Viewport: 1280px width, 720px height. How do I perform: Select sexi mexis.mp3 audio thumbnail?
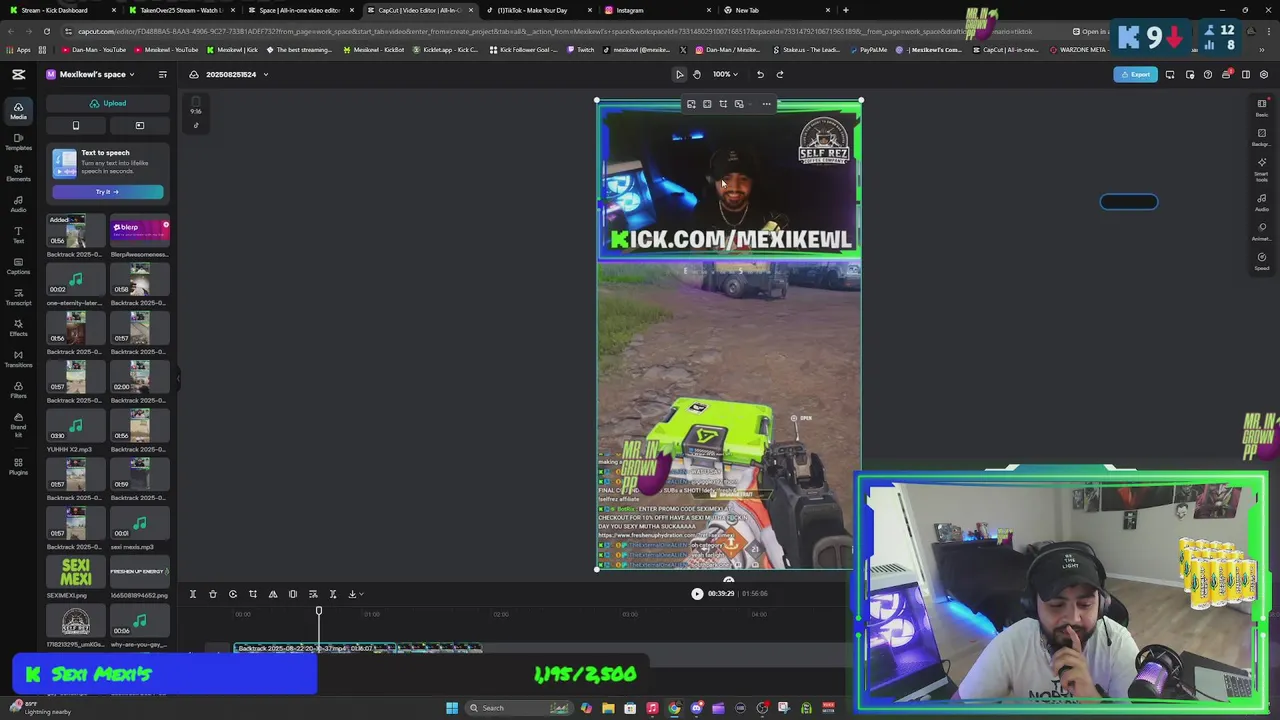tap(139, 524)
